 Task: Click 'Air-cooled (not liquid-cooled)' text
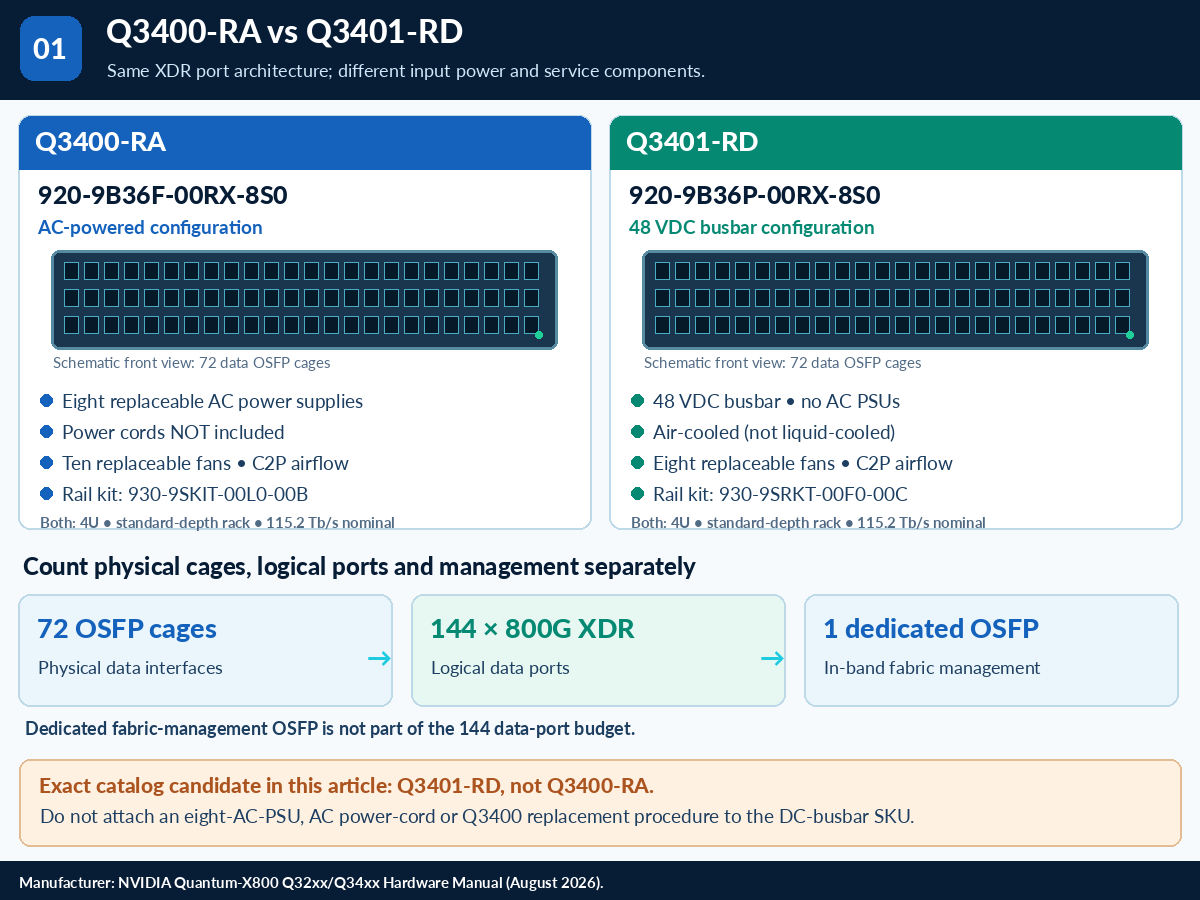pos(774,432)
